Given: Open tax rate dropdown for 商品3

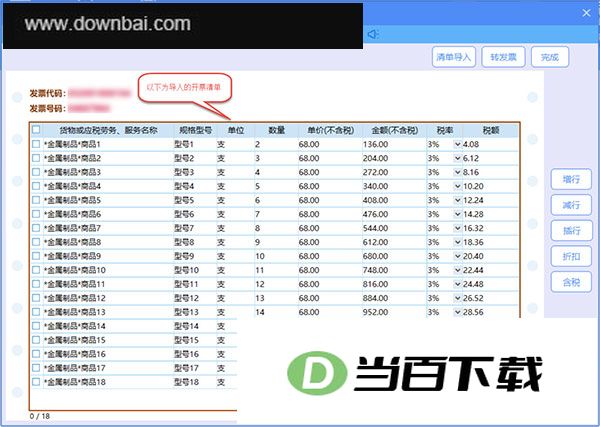Looking at the screenshot, I should [457, 172].
